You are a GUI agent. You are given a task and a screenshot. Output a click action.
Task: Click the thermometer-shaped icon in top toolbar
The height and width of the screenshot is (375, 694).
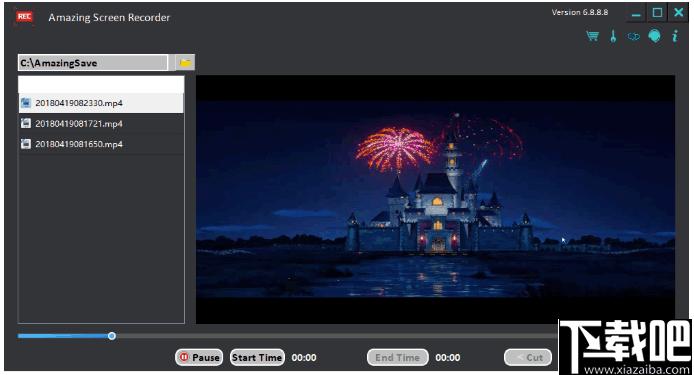pos(613,36)
